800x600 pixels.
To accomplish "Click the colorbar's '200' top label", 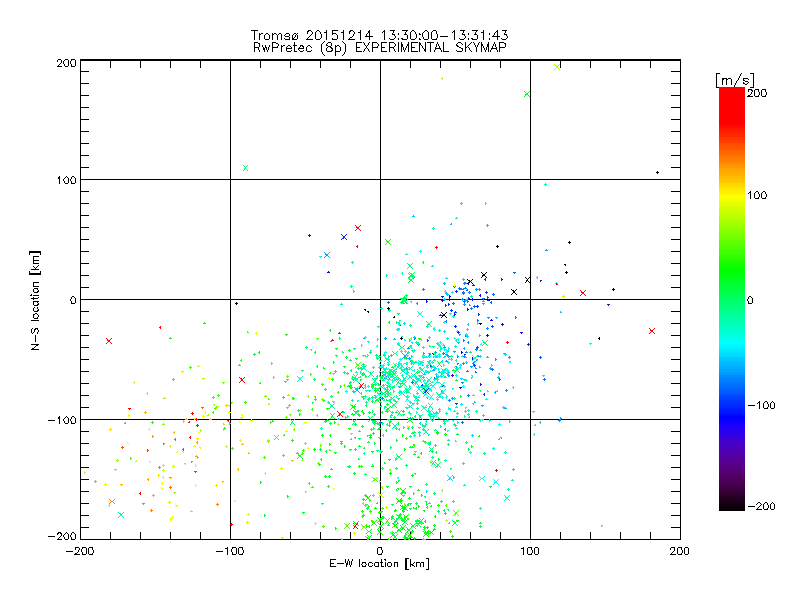I will click(x=757, y=93).
